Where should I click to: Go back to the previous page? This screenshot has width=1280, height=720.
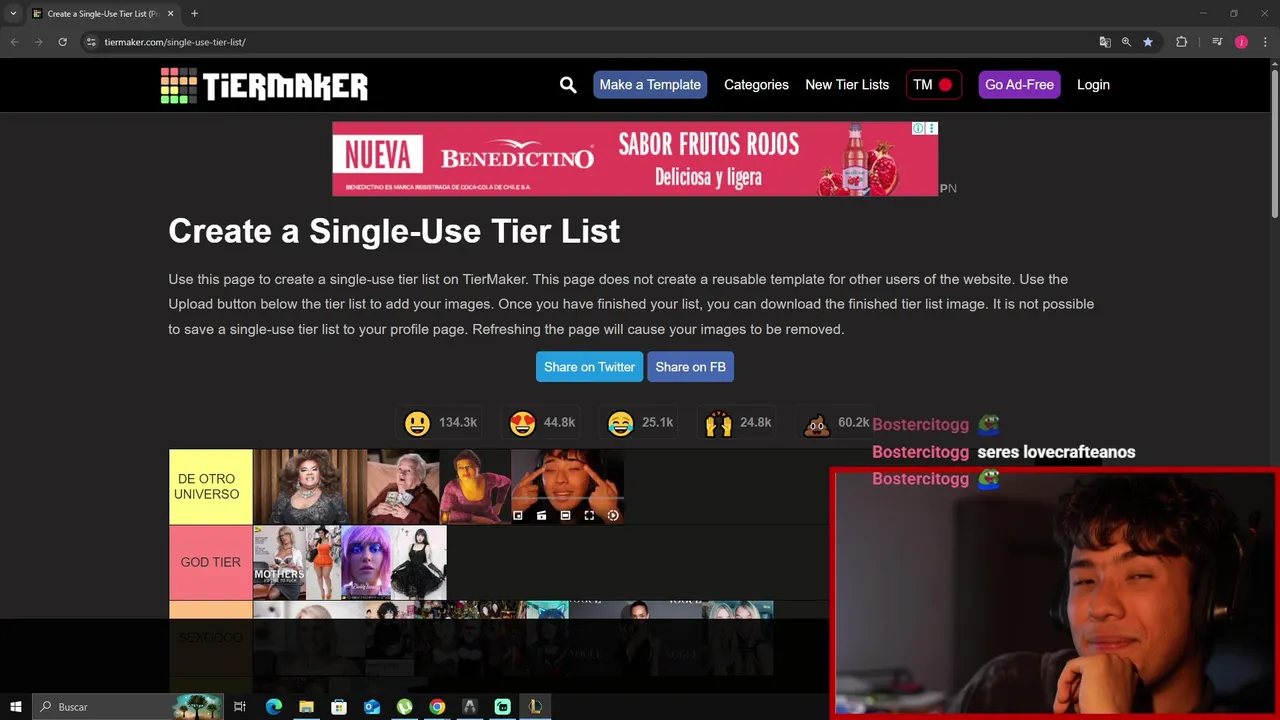[14, 42]
